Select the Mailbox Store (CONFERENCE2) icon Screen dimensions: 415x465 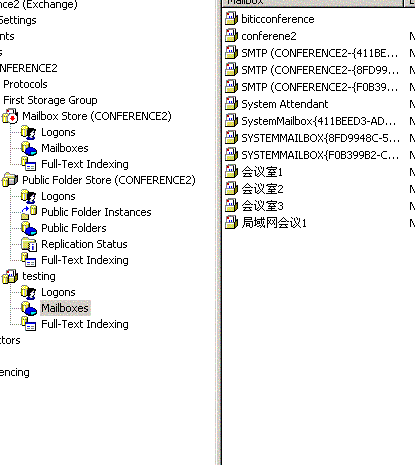(x=10, y=116)
